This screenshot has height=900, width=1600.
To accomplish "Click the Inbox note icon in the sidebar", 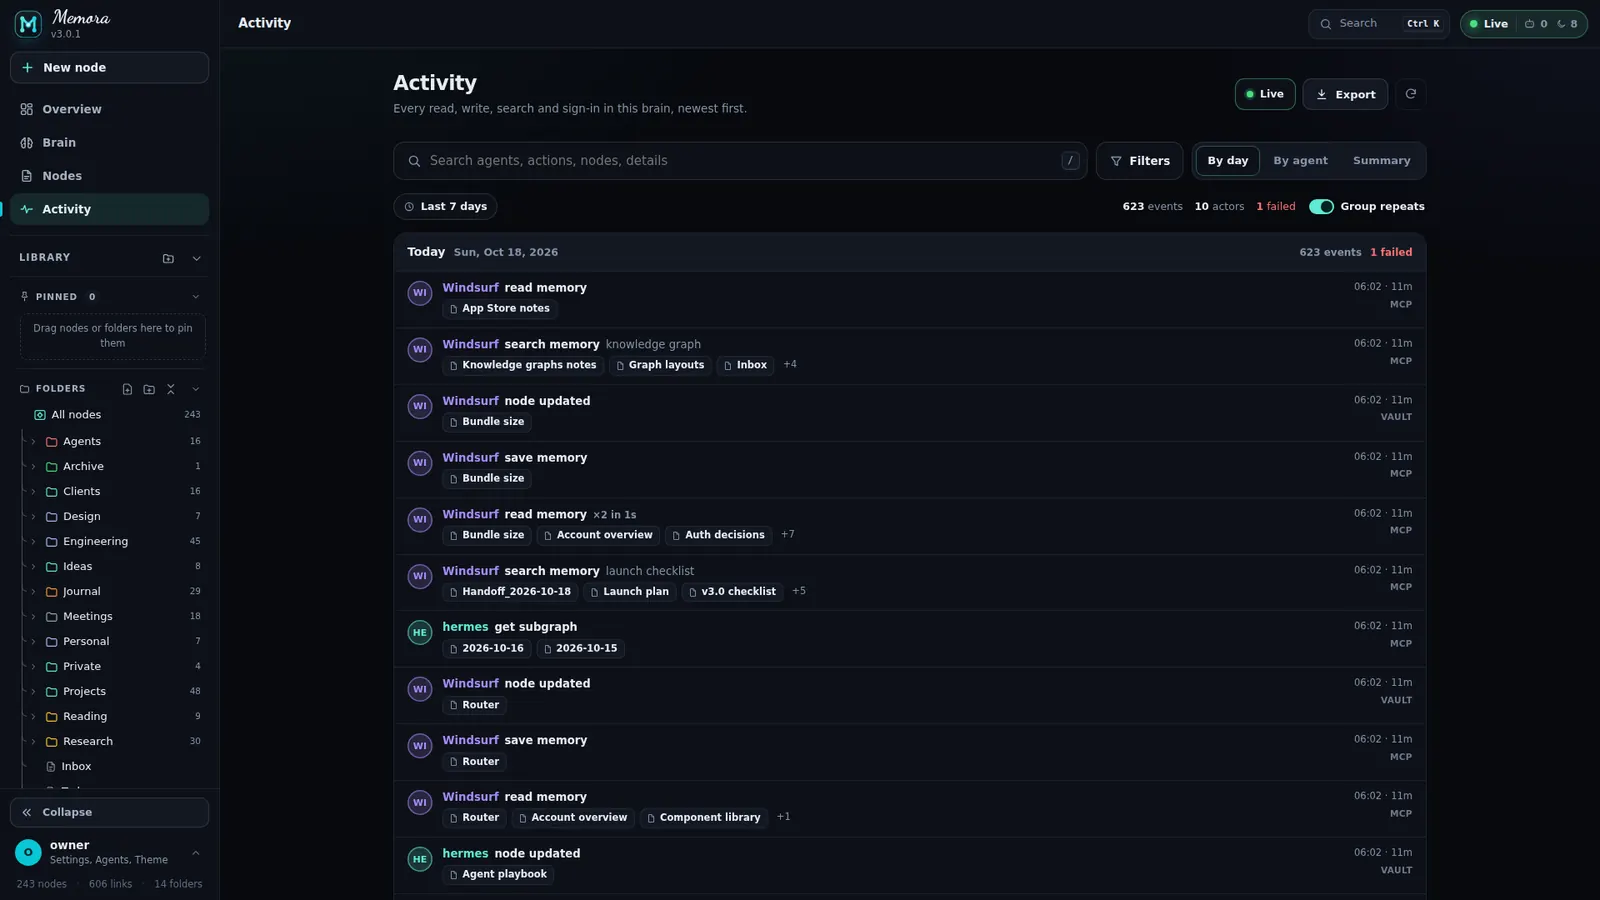I will [51, 767].
